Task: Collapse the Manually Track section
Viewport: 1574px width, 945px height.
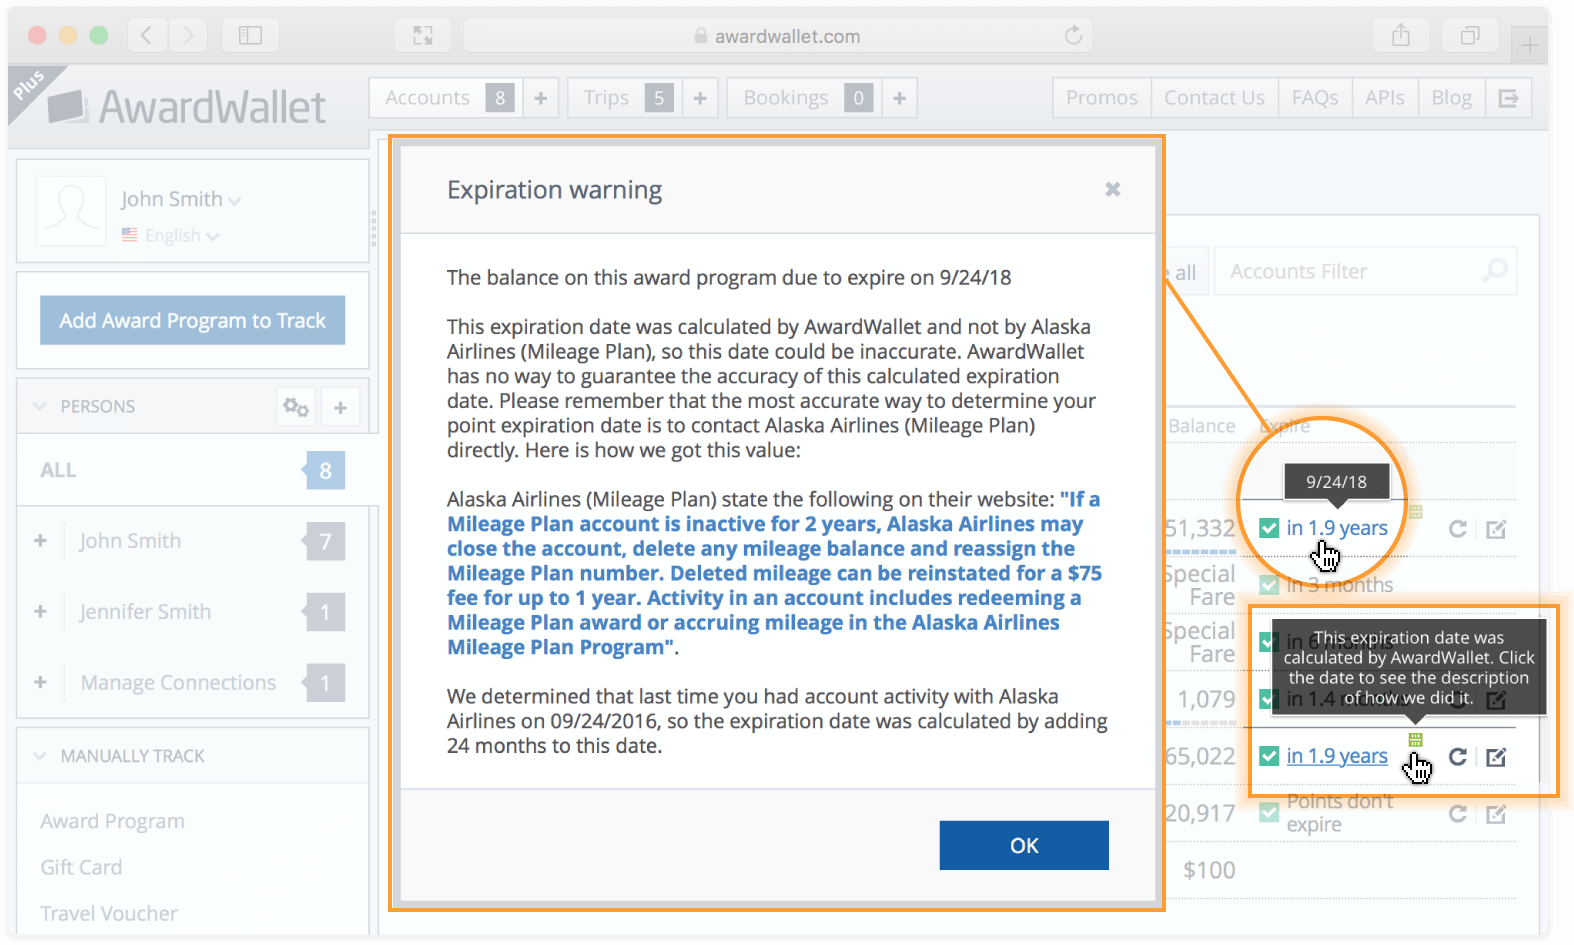Action: [40, 756]
